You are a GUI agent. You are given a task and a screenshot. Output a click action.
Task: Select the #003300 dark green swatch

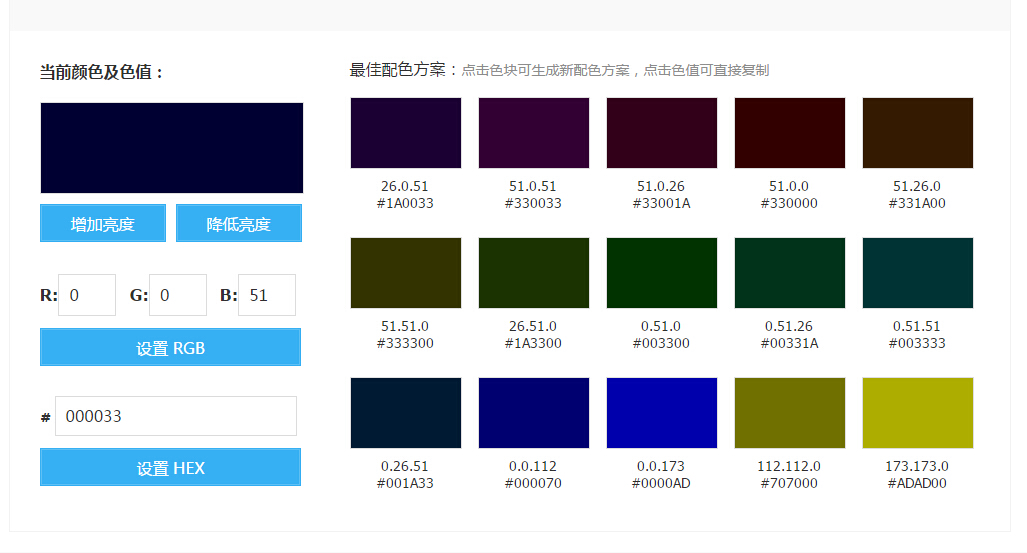pyautogui.click(x=662, y=273)
